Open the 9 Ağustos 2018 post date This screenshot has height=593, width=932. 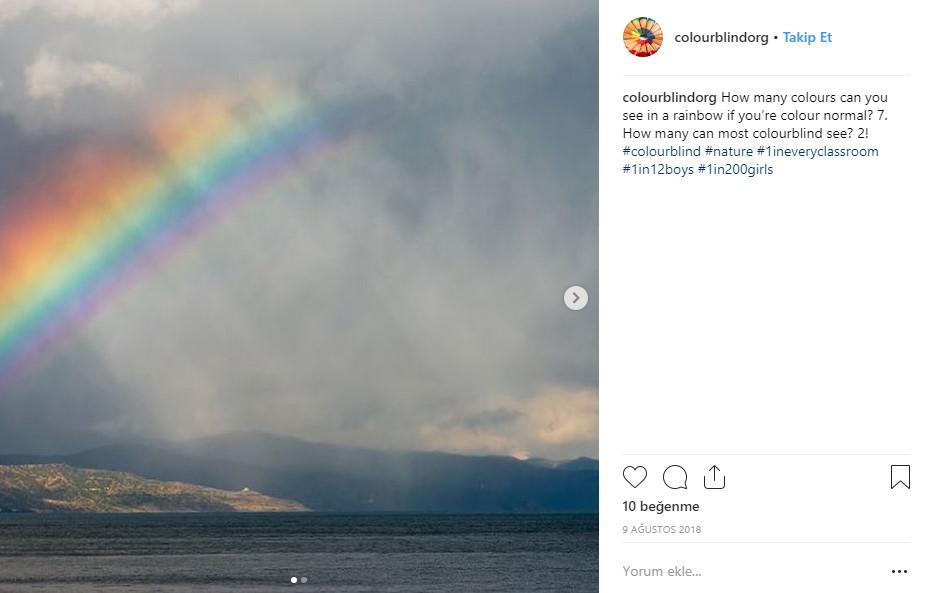pos(662,529)
